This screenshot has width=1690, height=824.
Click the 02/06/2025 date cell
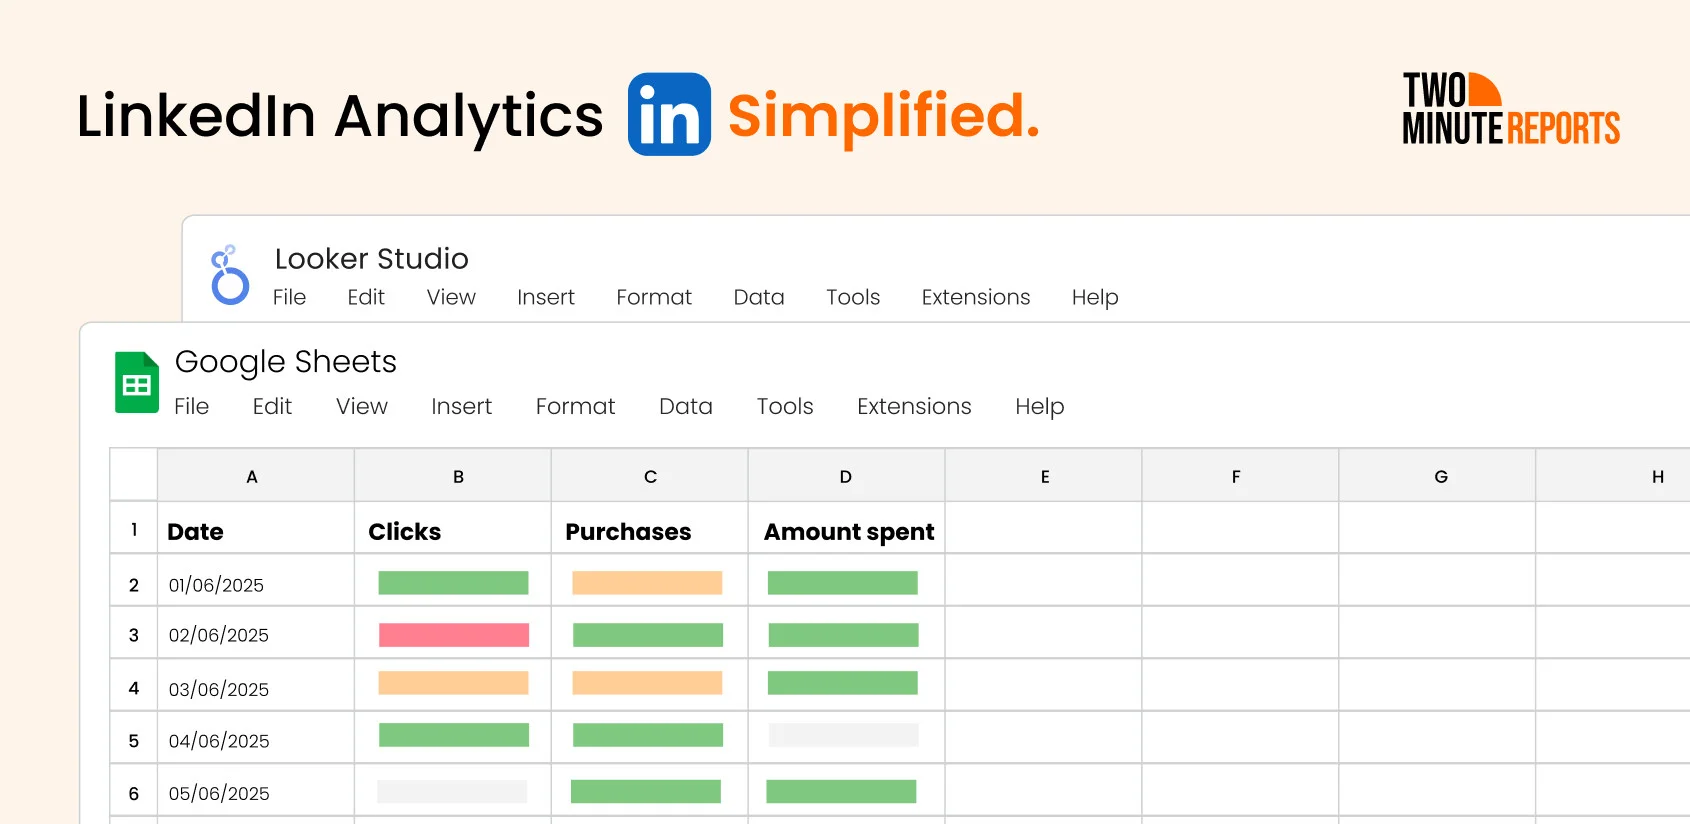[x=255, y=632]
